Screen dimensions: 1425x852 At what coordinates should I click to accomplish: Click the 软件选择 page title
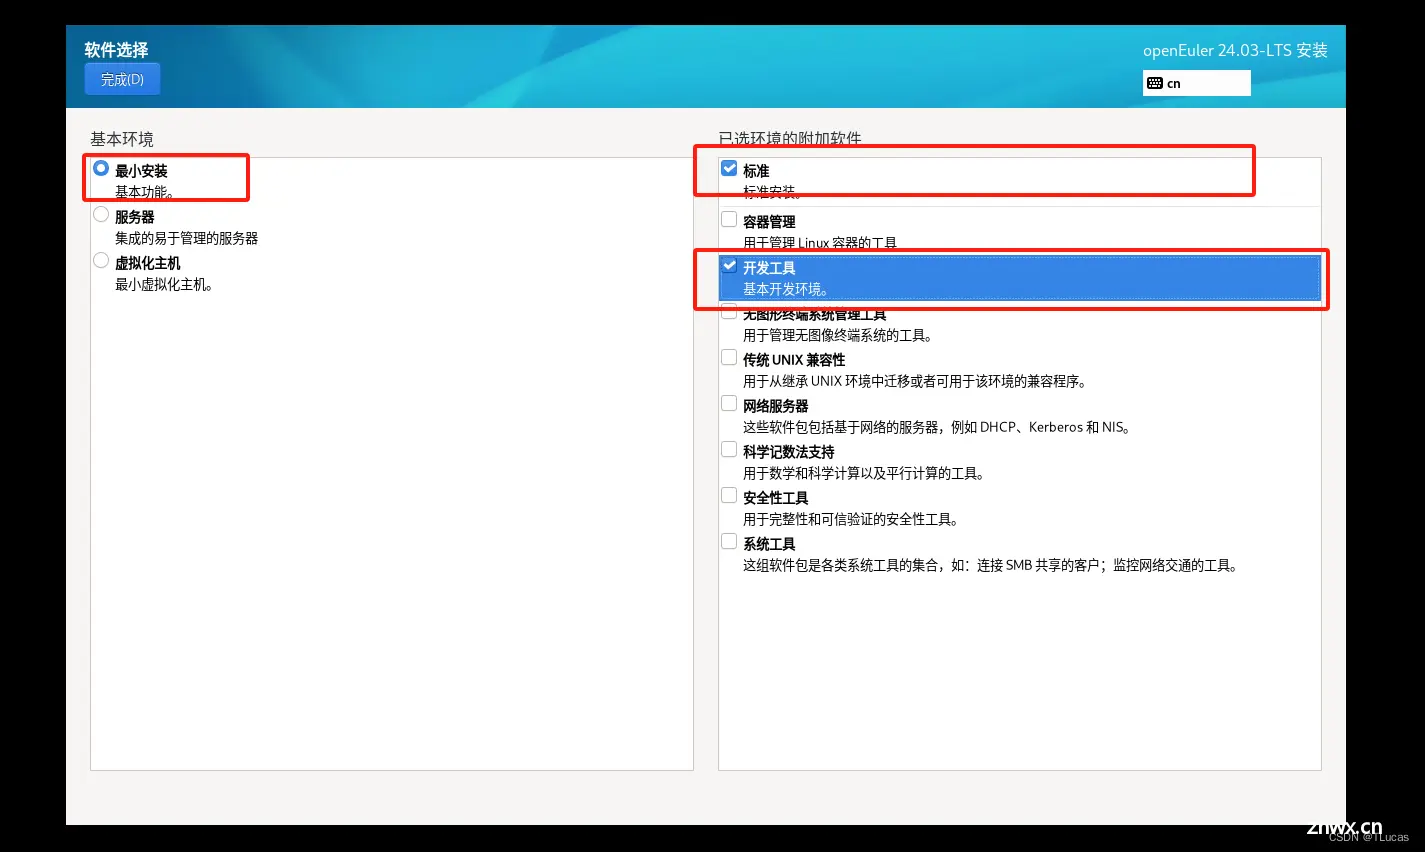point(116,50)
